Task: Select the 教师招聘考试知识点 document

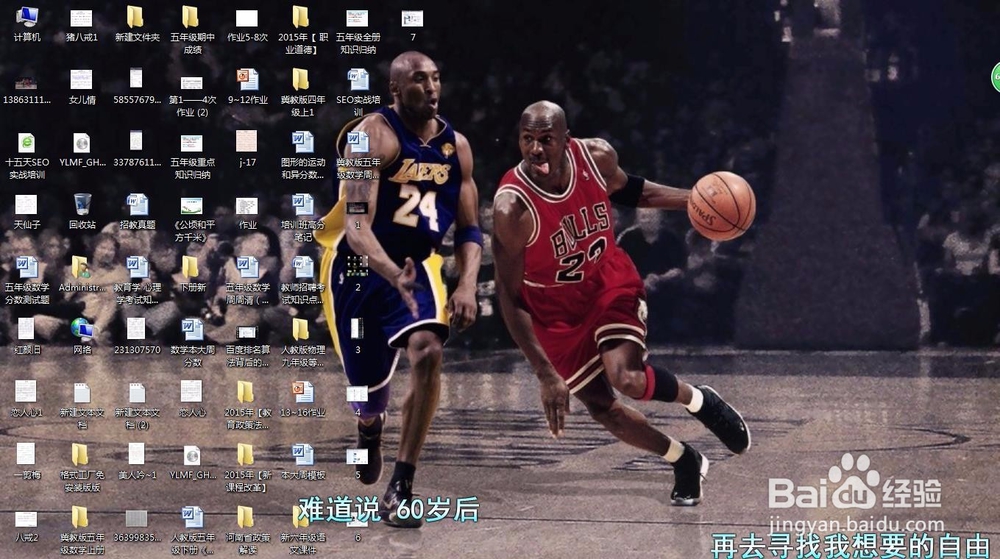Action: 302,267
